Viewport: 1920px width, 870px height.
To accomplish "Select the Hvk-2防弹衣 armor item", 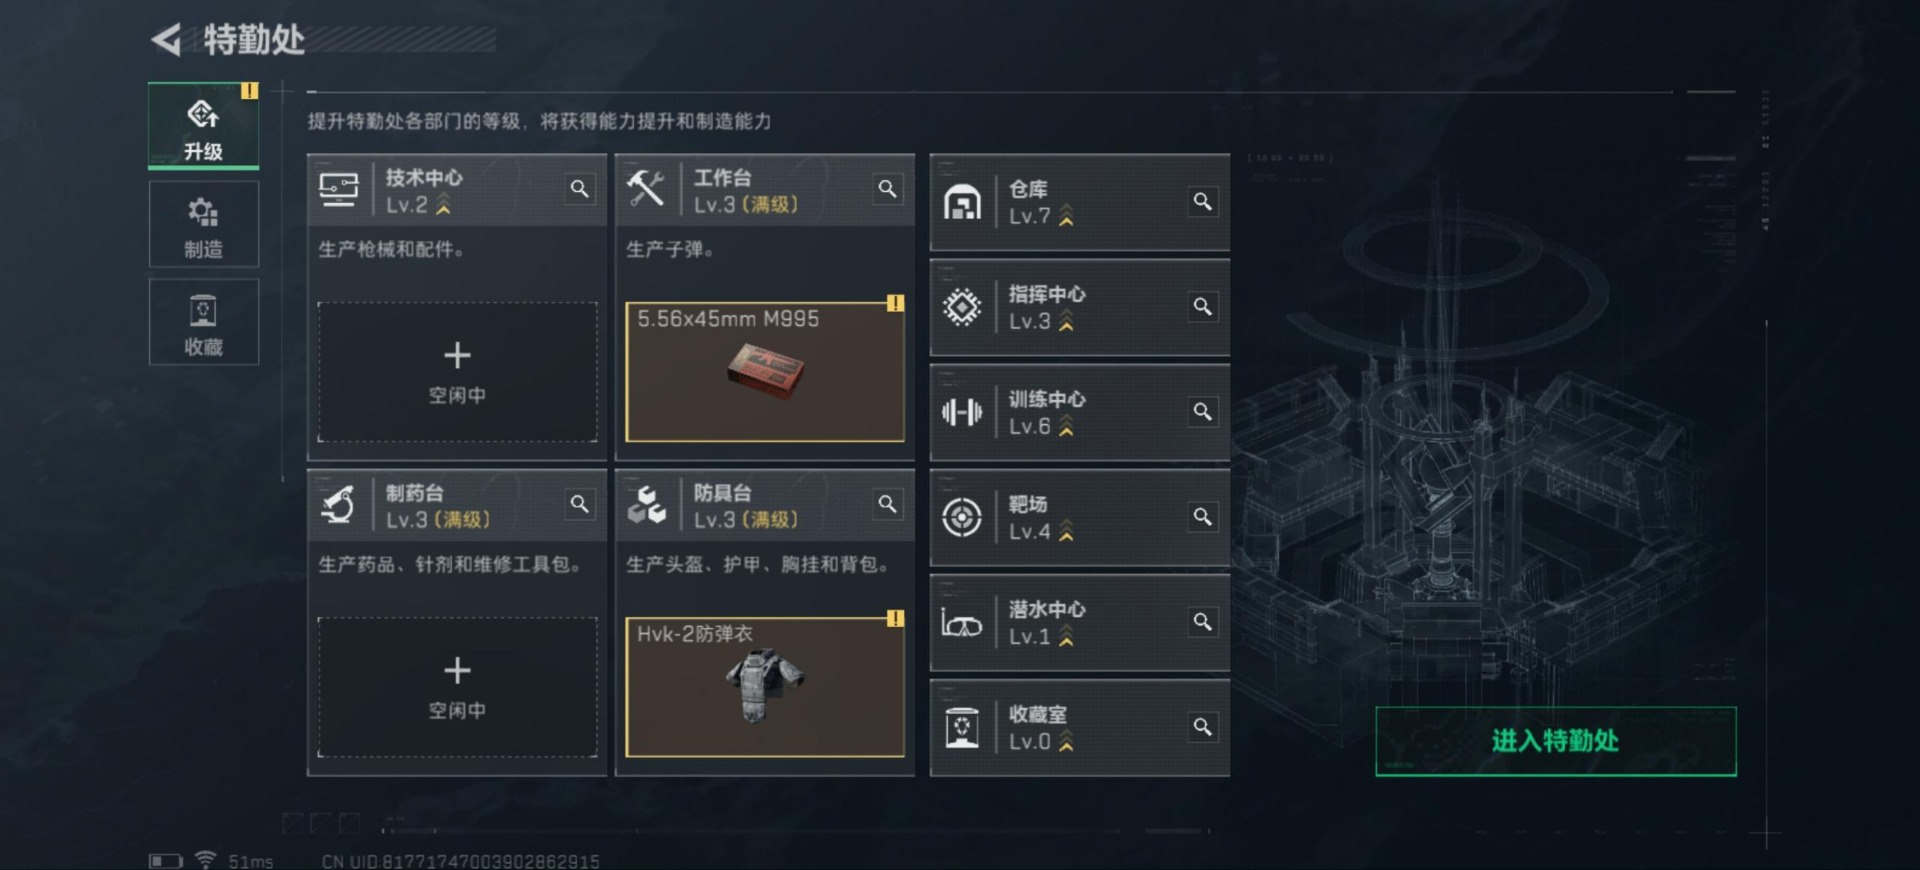I will pos(765,687).
